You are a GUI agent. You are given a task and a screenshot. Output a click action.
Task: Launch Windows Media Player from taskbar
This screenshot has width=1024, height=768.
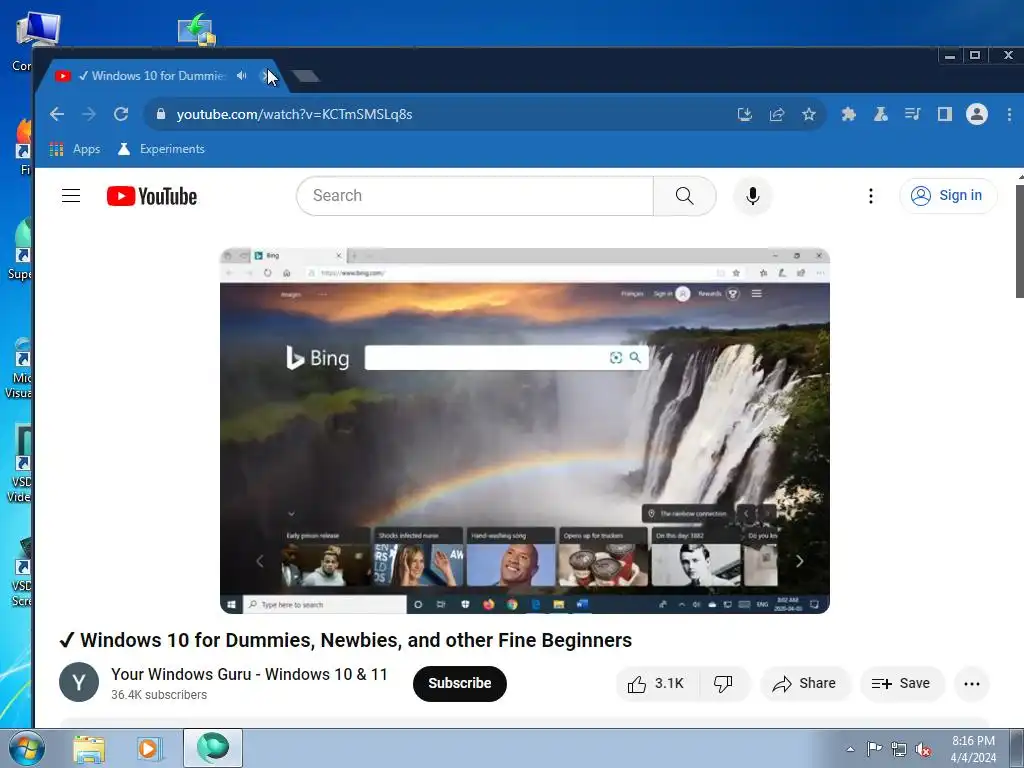point(150,748)
